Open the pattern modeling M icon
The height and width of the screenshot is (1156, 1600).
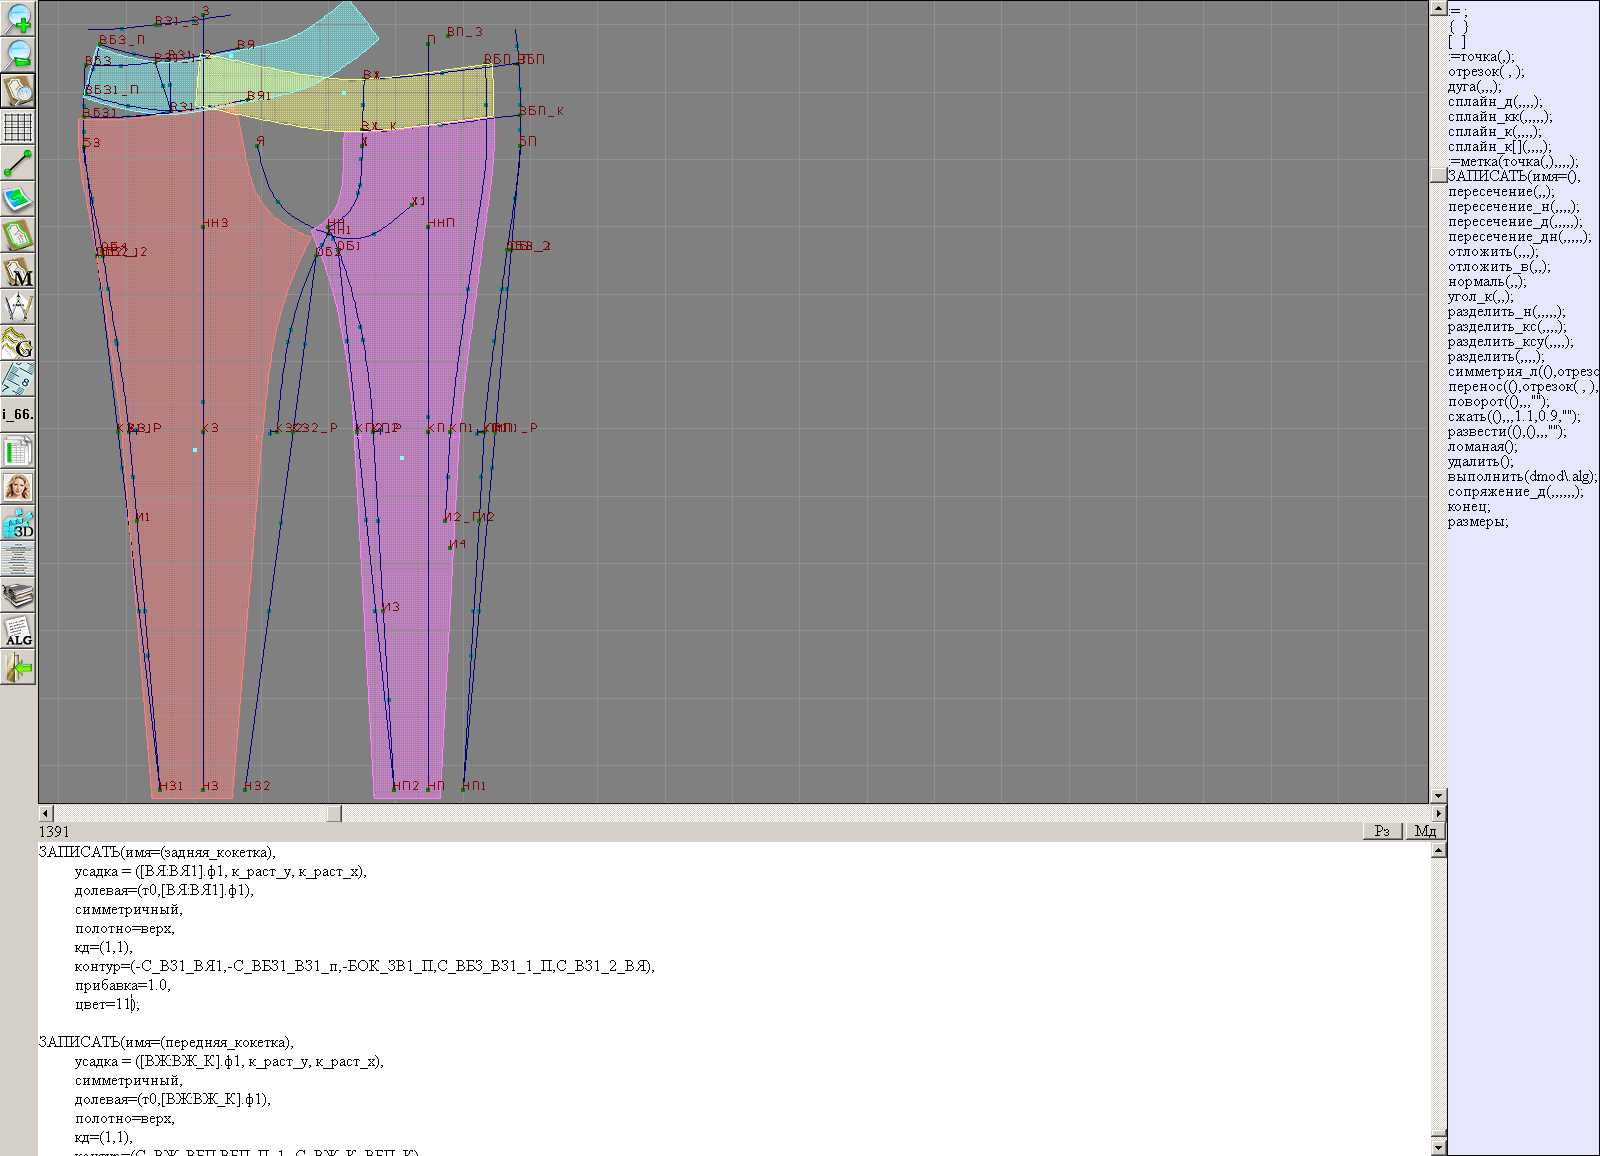(18, 271)
